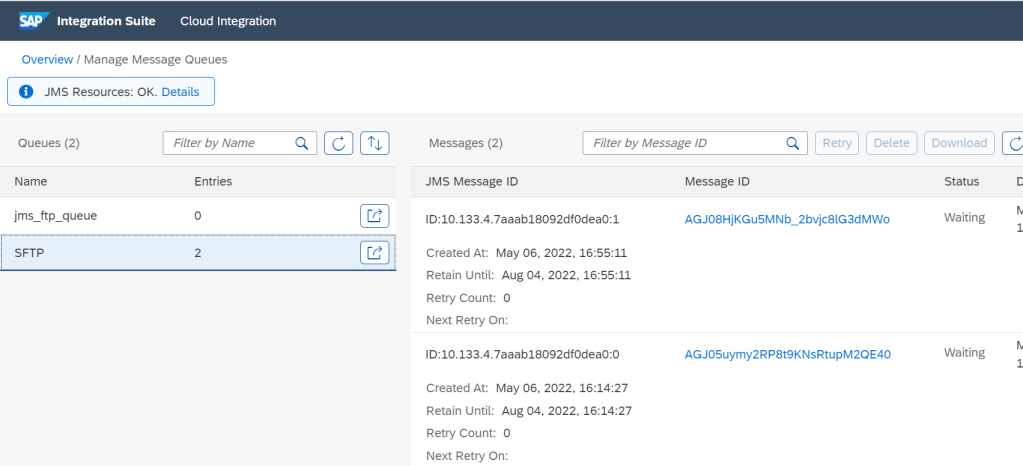Sort the queues list
This screenshot has height=466, width=1023.
[375, 143]
